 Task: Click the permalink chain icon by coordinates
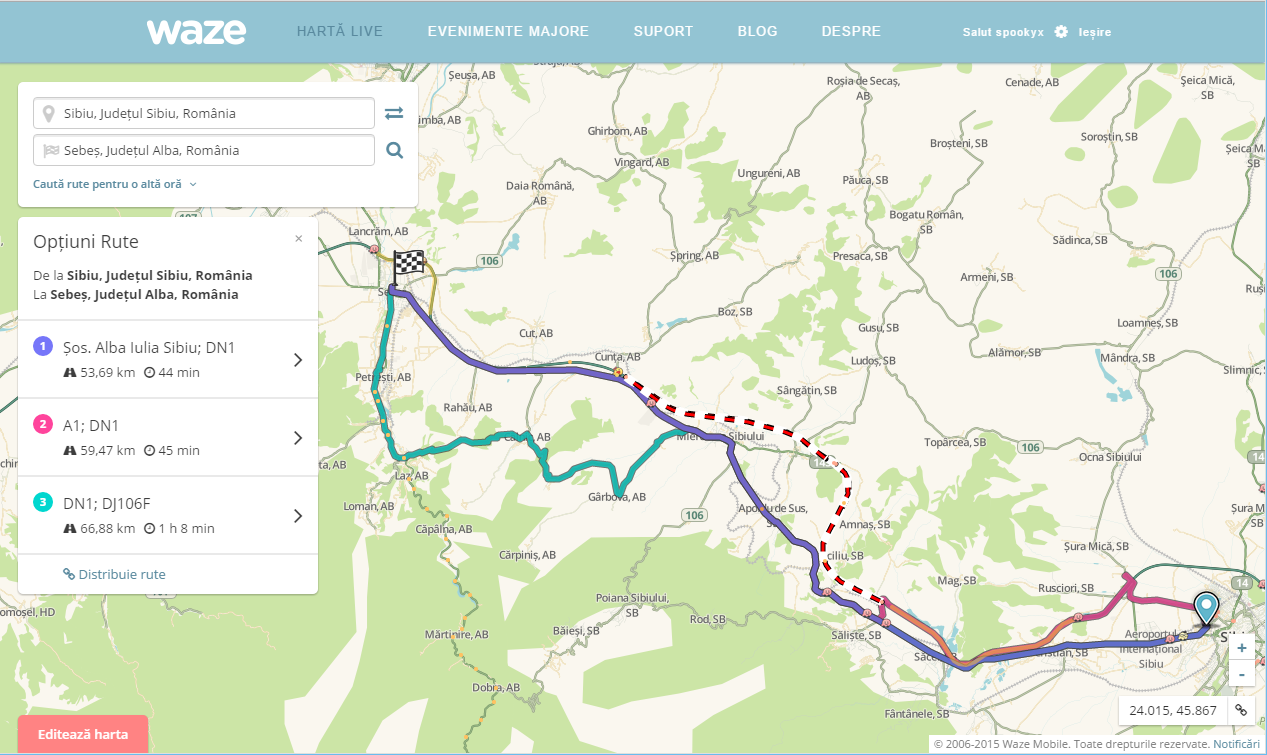click(1240, 710)
